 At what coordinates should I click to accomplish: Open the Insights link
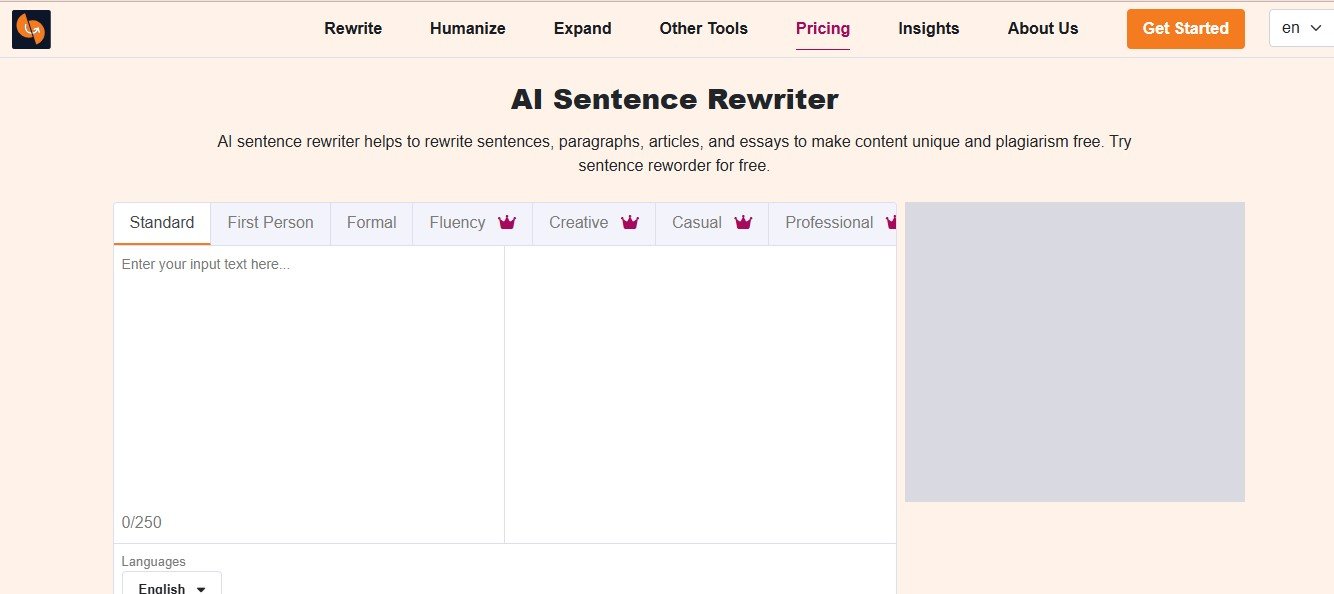928,28
